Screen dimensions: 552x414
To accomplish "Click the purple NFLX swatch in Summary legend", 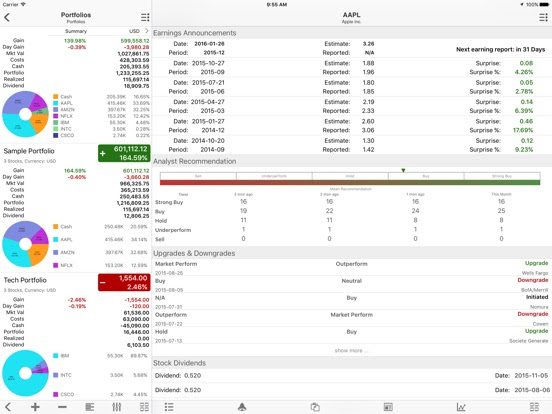I will pyautogui.click(x=56, y=116).
